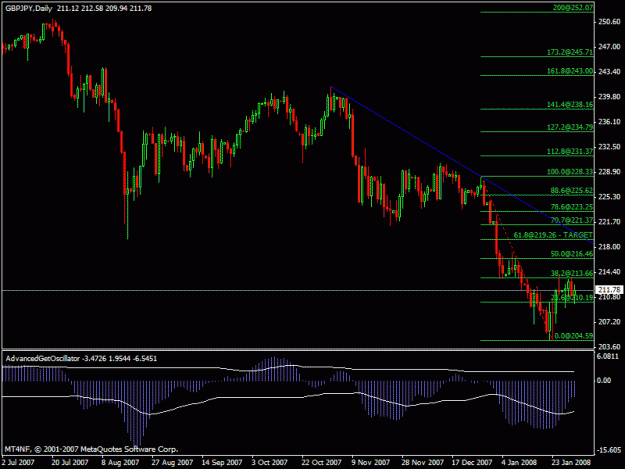Screen dimensions: 625x469
Task: Click the GBPJPY,Daily chart title text
Action: tap(29, 8)
